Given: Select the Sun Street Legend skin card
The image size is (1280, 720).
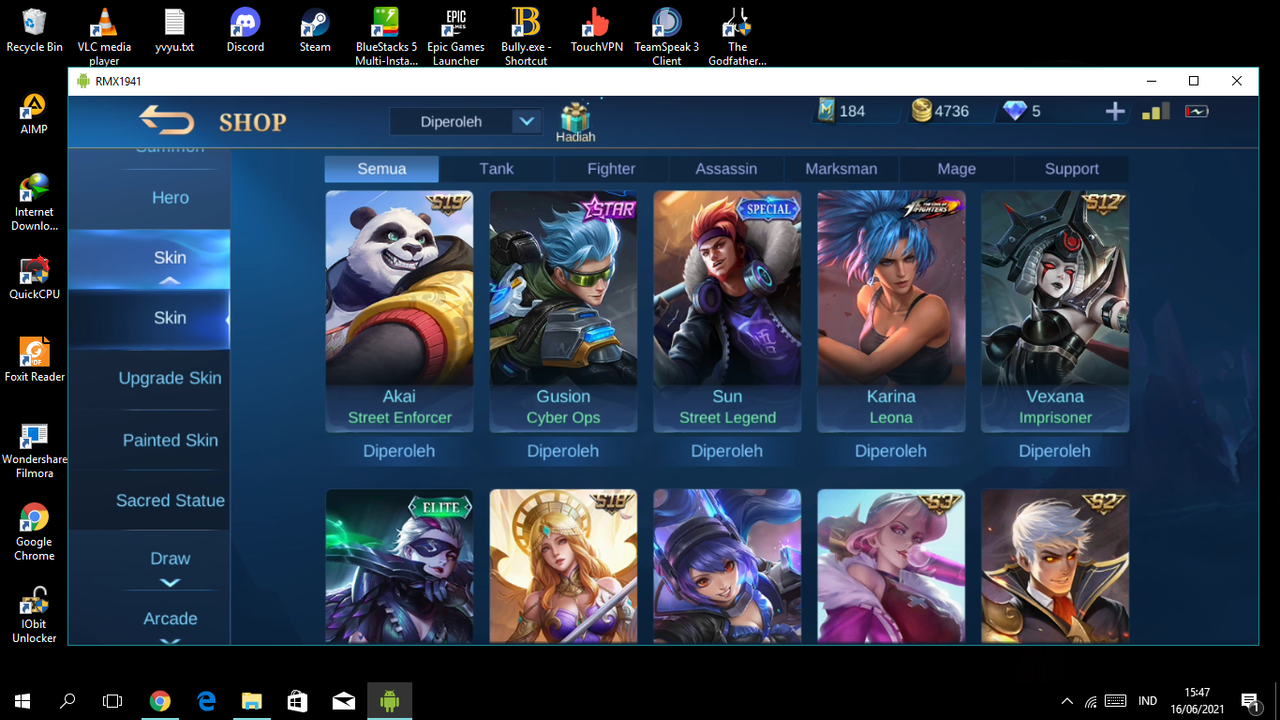Looking at the screenshot, I should point(727,311).
